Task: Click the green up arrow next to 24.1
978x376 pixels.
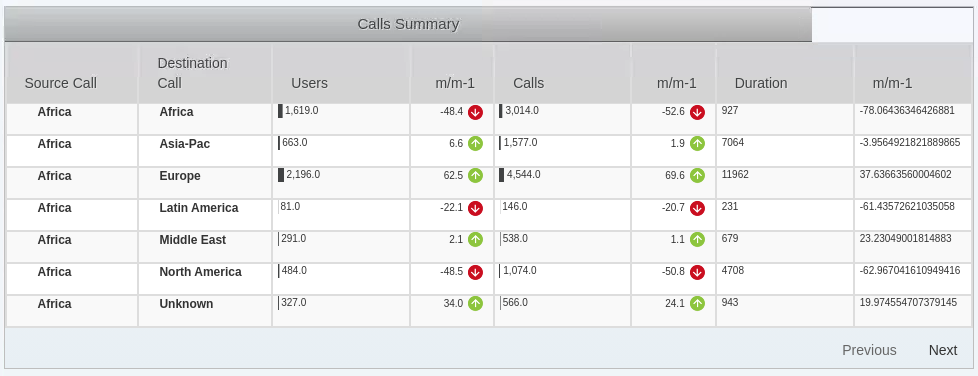Action: pyautogui.click(x=697, y=304)
